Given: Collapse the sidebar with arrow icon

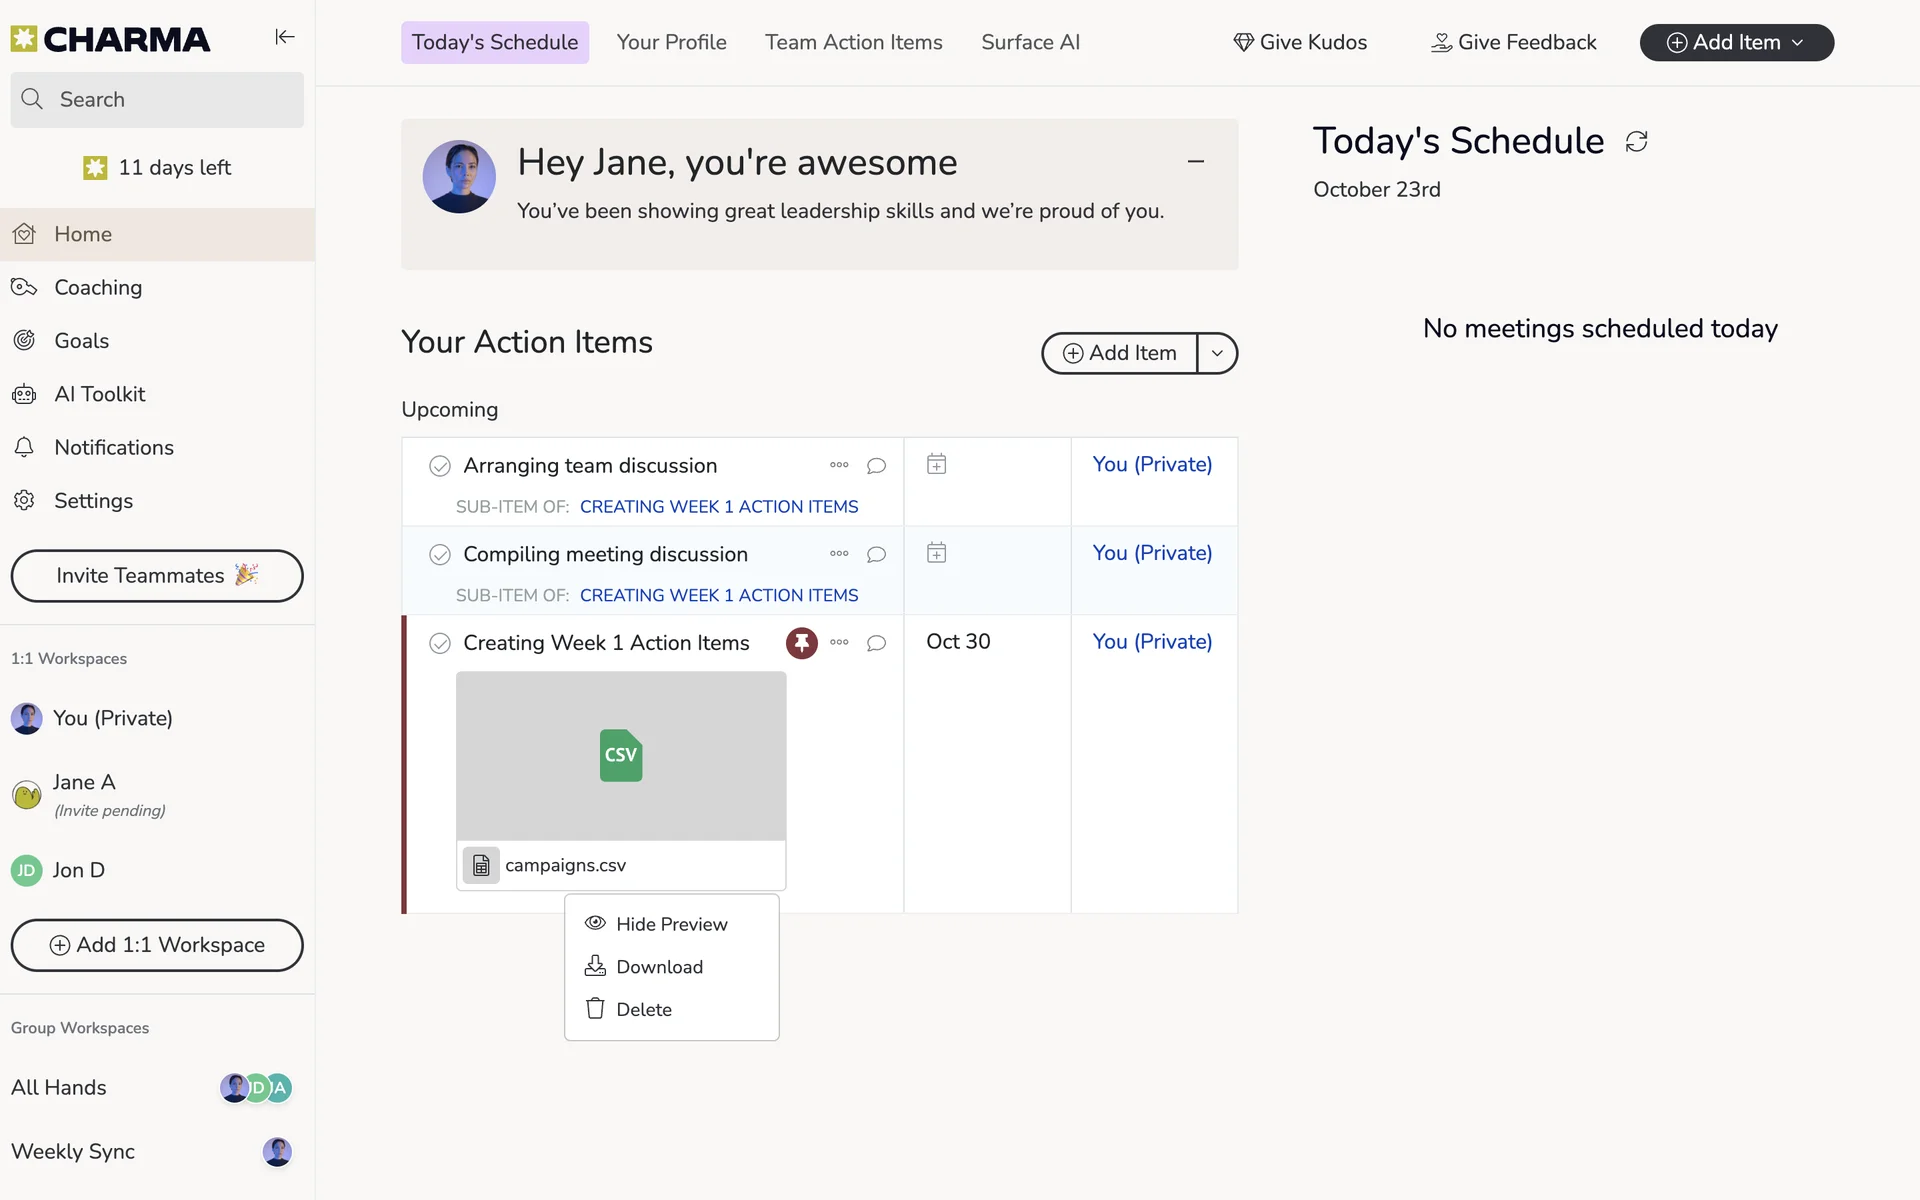Looking at the screenshot, I should [285, 37].
